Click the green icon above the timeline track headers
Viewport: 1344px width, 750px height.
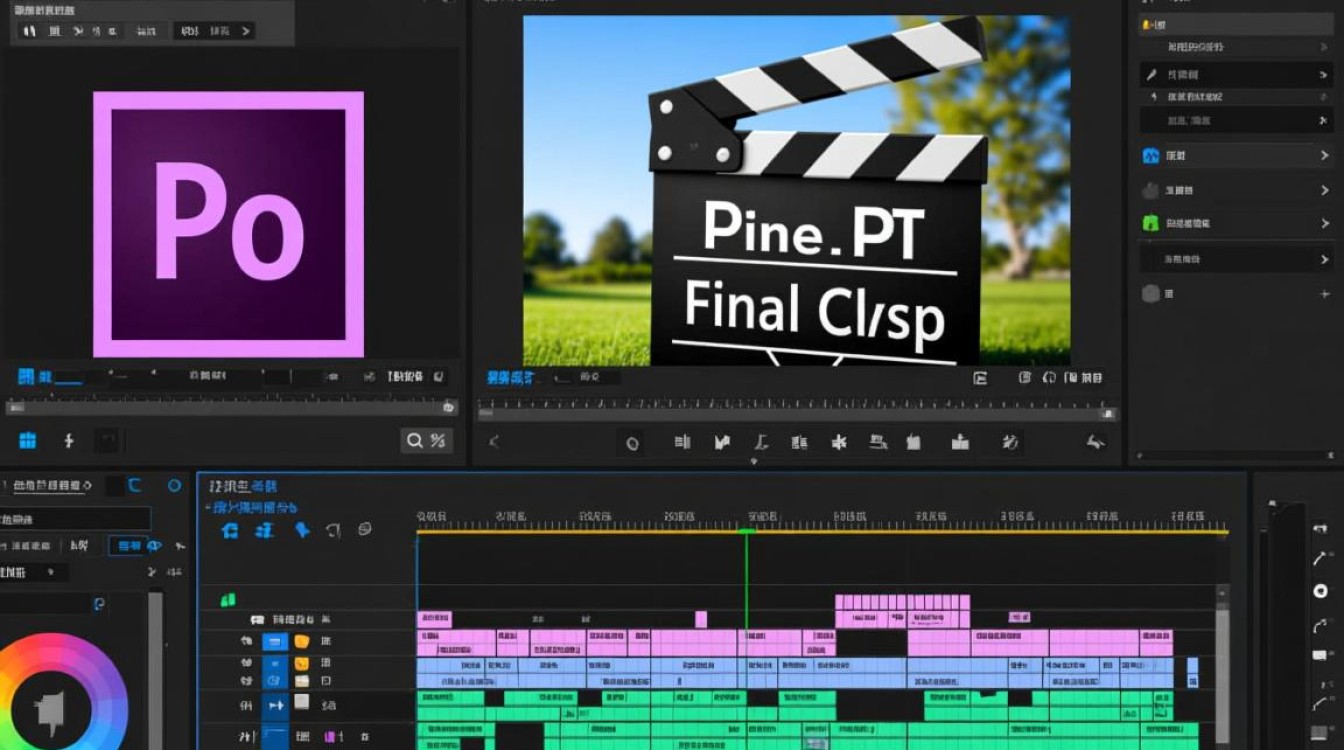point(228,600)
